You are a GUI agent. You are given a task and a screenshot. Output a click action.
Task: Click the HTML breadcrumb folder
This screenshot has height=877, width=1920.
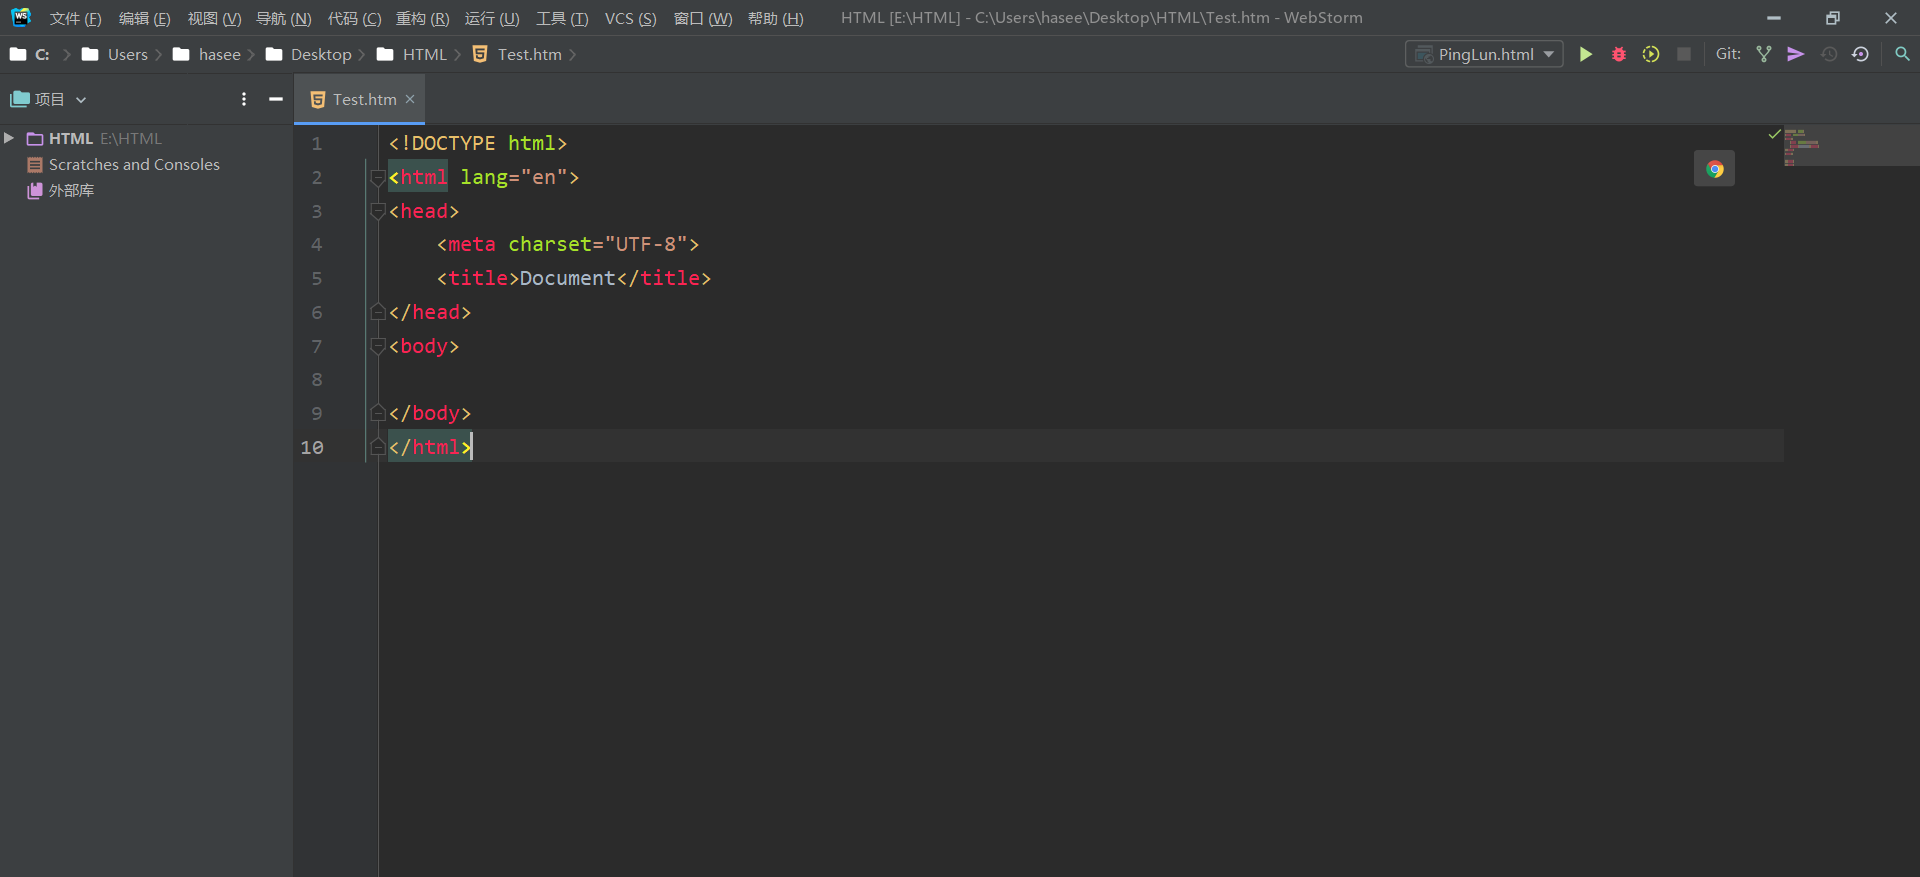click(412, 54)
